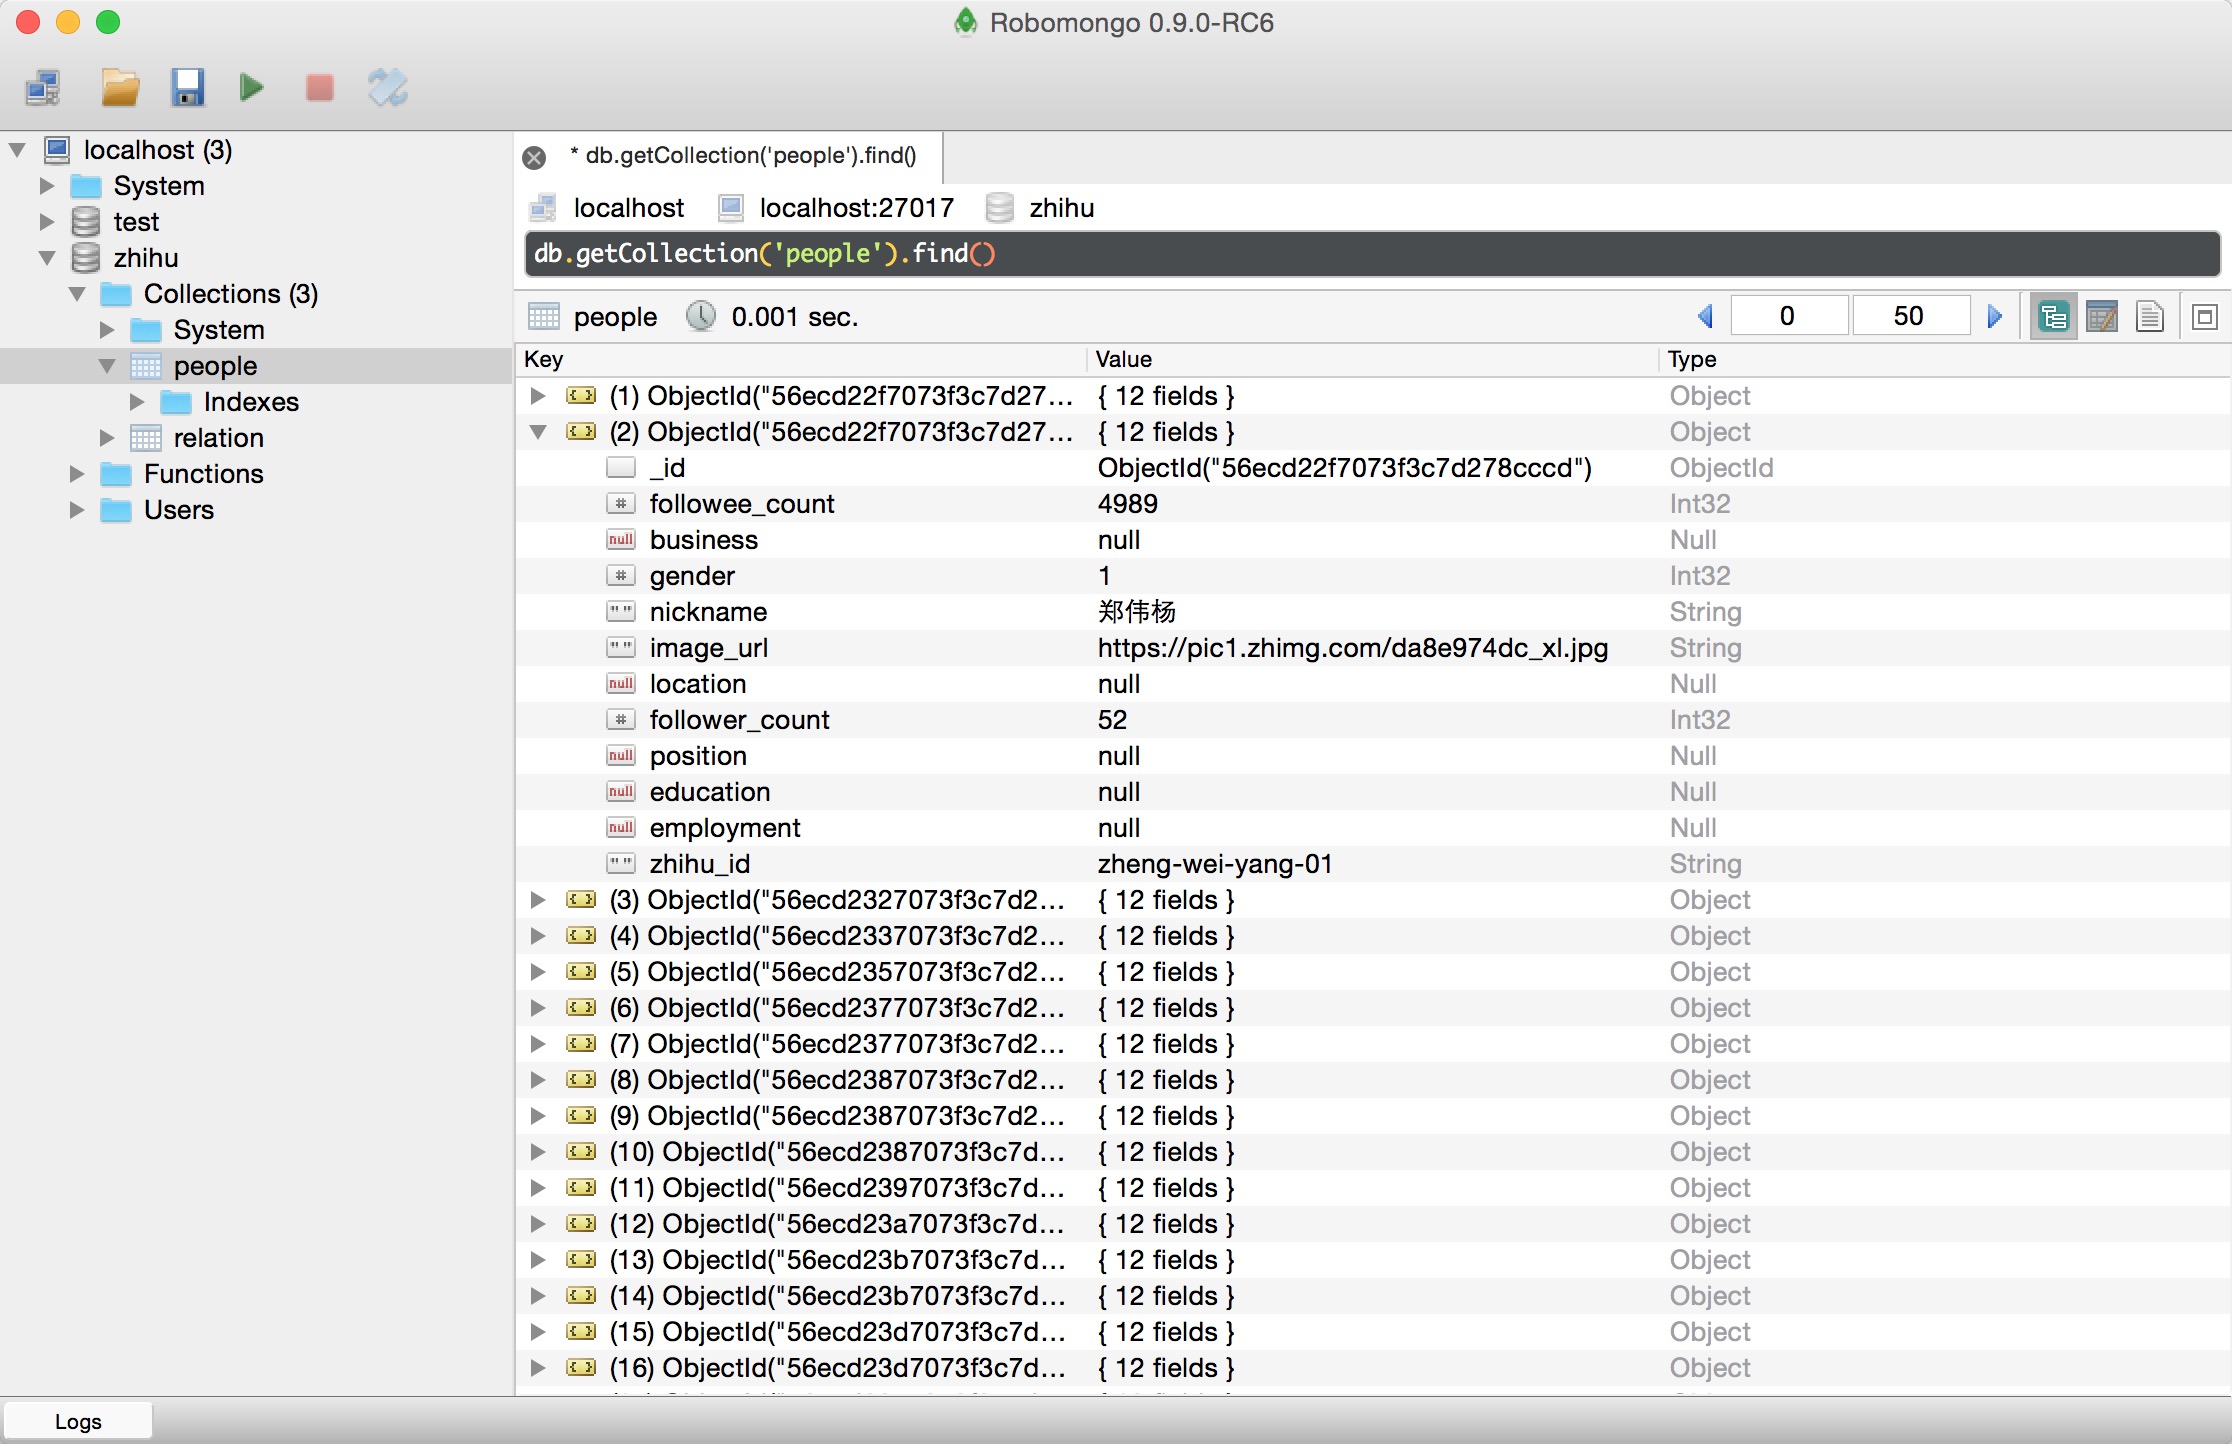Select the relation collection in tree
Image resolution: width=2232 pixels, height=1444 pixels.
click(218, 438)
